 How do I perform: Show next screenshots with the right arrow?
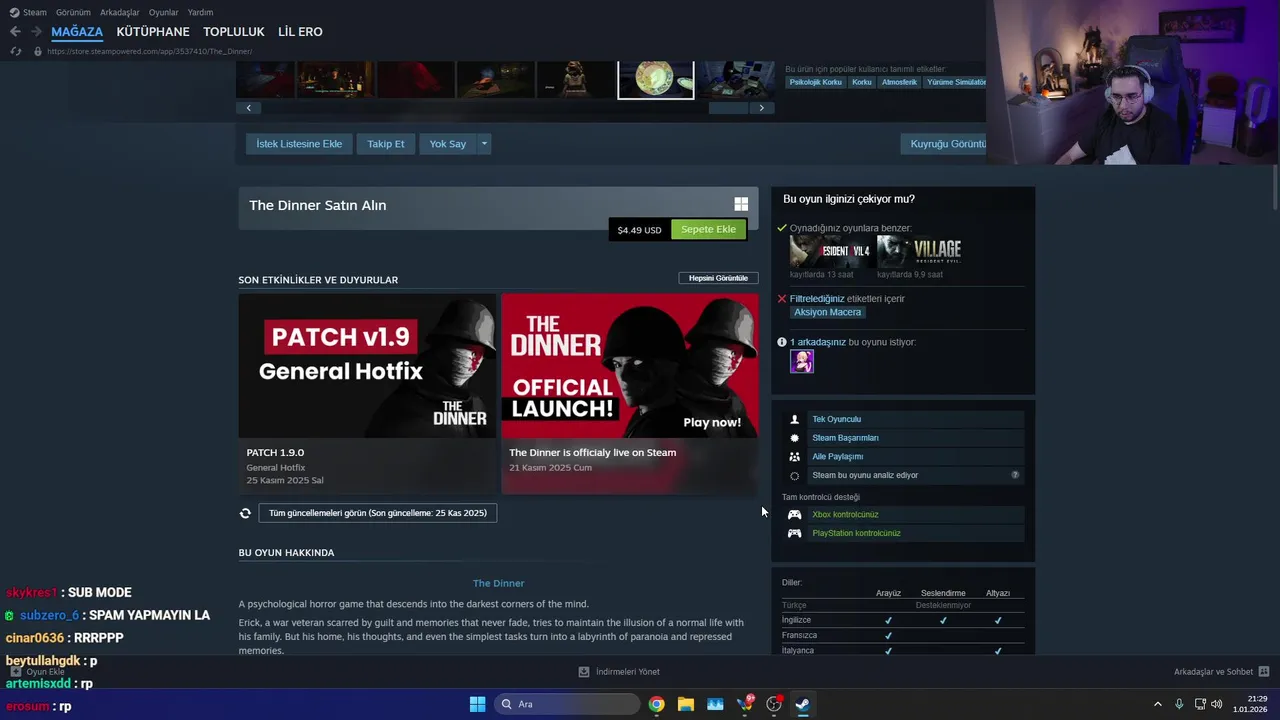762,108
